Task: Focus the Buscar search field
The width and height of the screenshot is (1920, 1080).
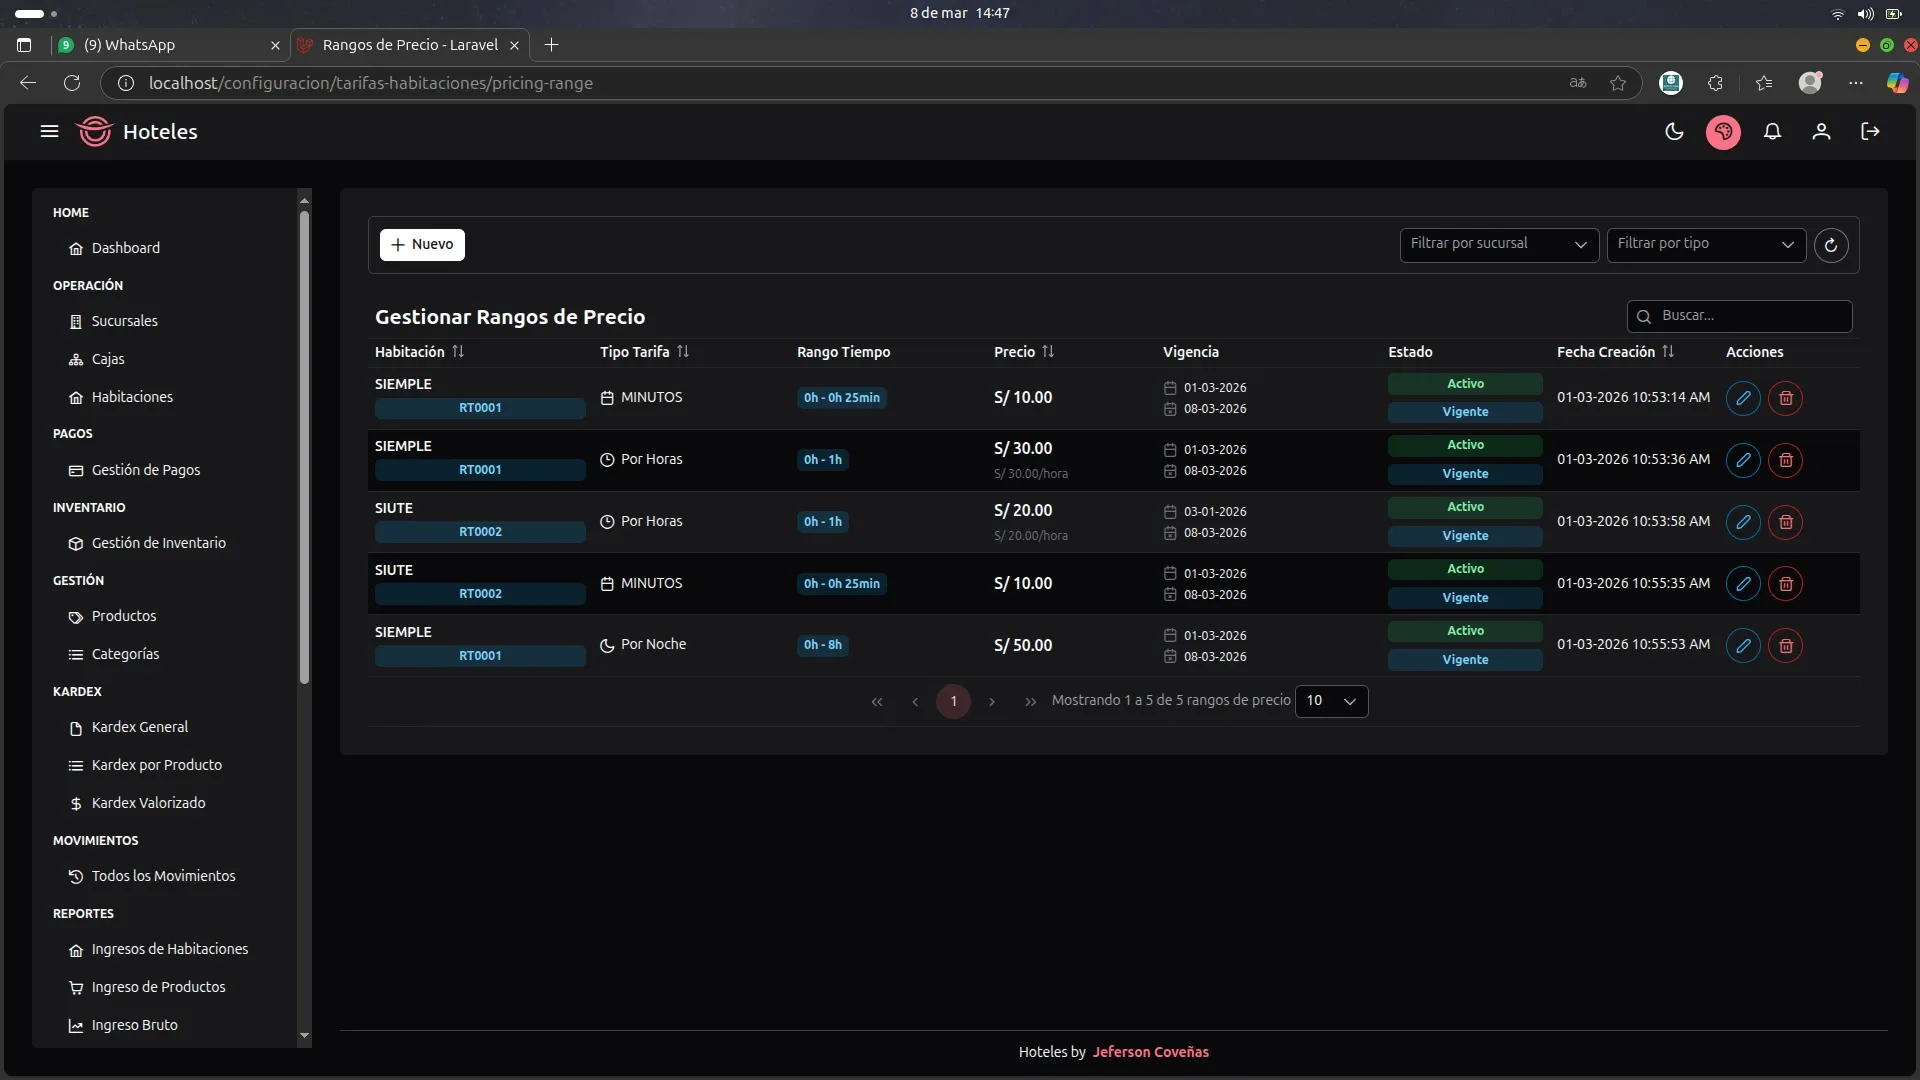Action: pos(1750,316)
